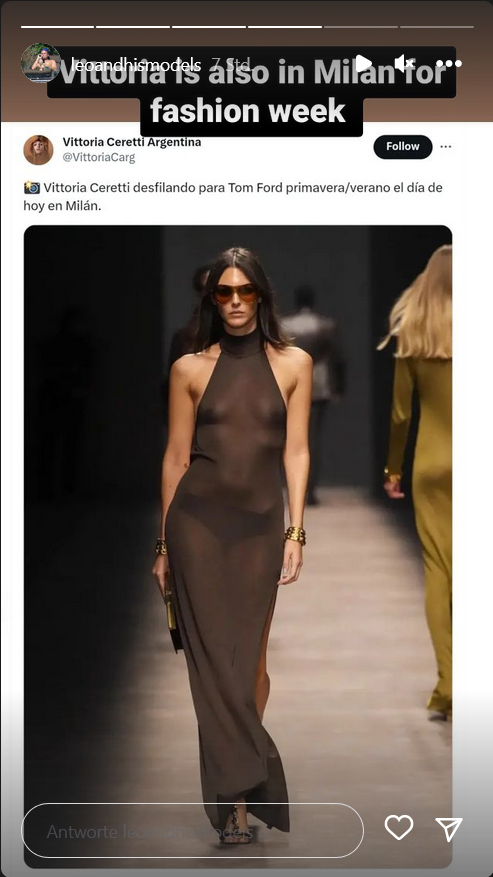Toggle the muted sound icon

pos(404,63)
